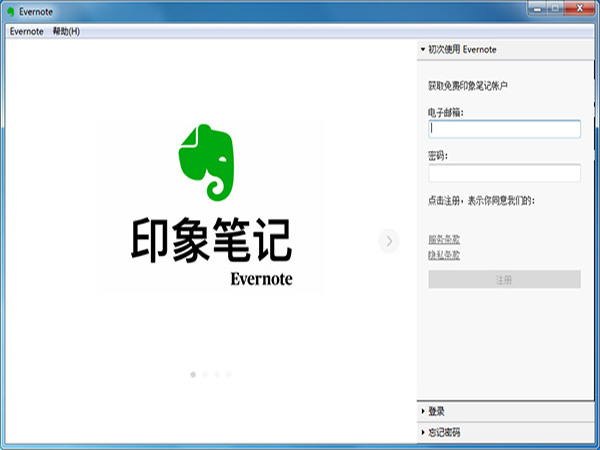This screenshot has height=450, width=600.
Task: Open the 隐私条款 link
Action: pyautogui.click(x=444, y=255)
